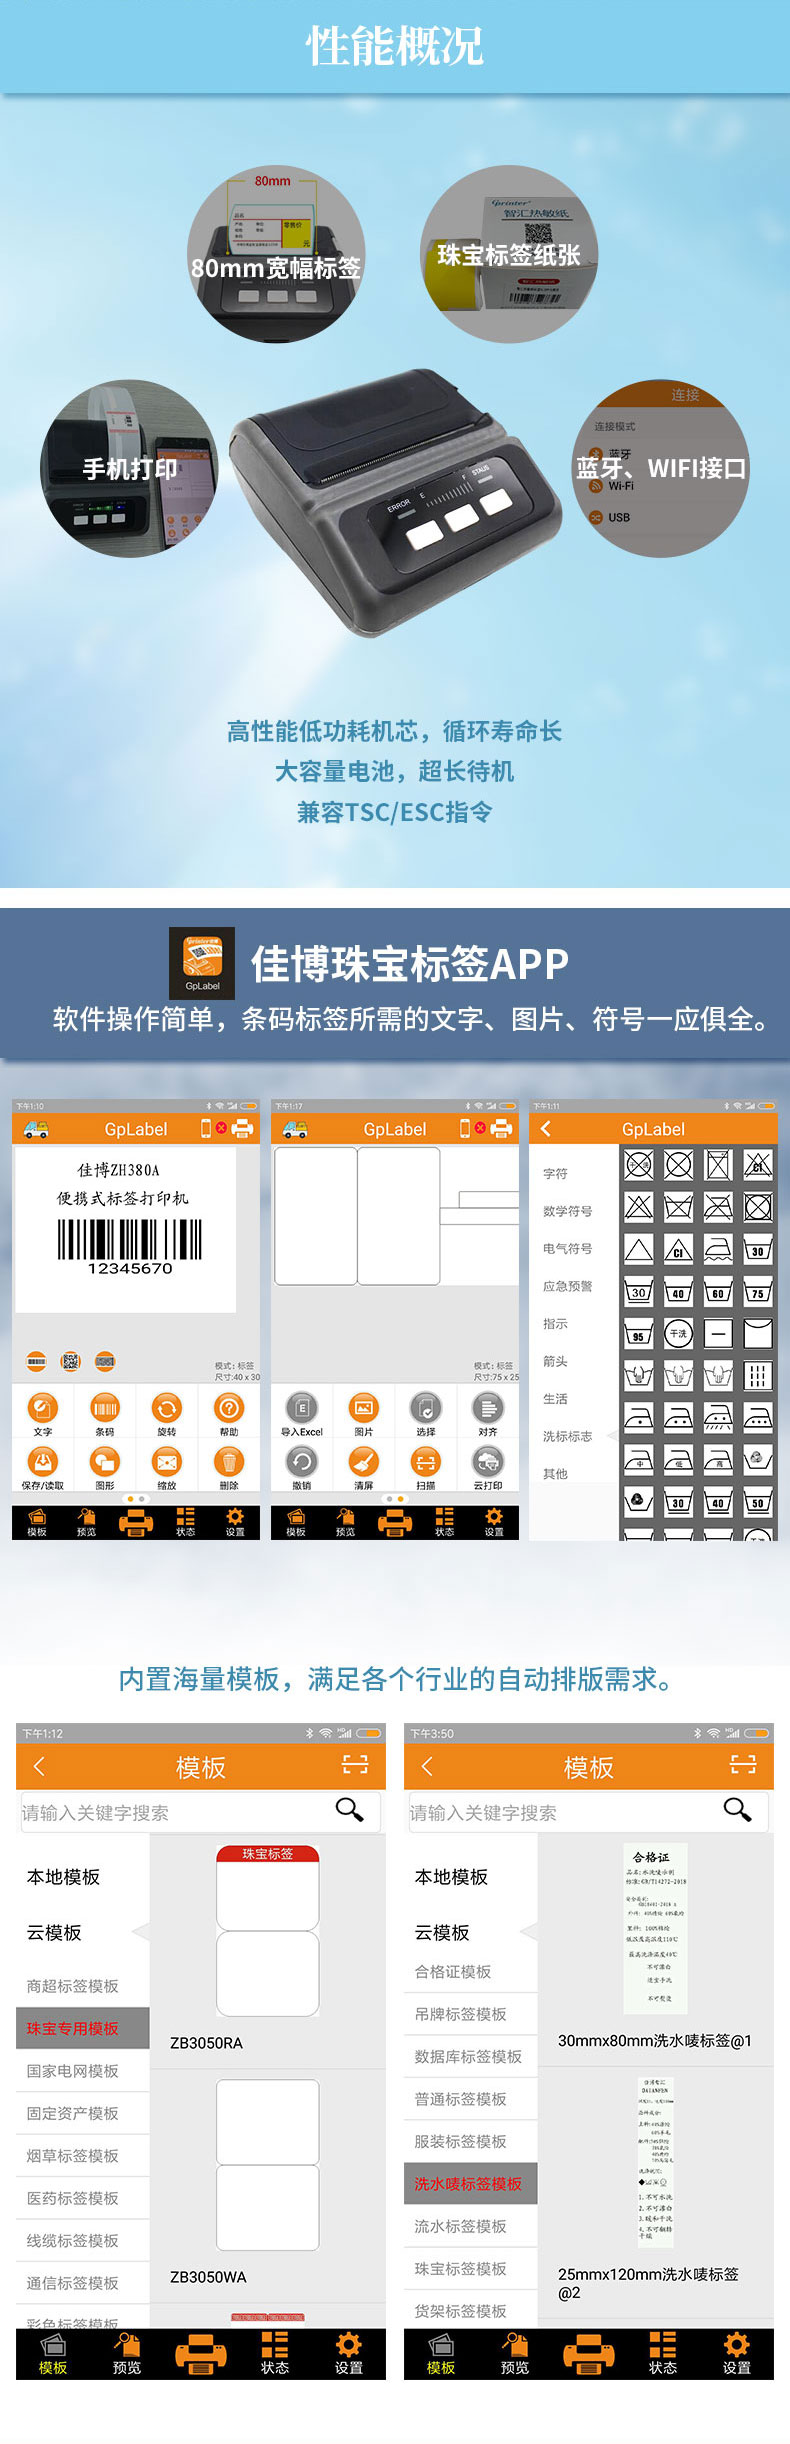The height and width of the screenshot is (2444, 790).
Task: Tap the 清屏 clear-screen broom icon
Action: [364, 1463]
